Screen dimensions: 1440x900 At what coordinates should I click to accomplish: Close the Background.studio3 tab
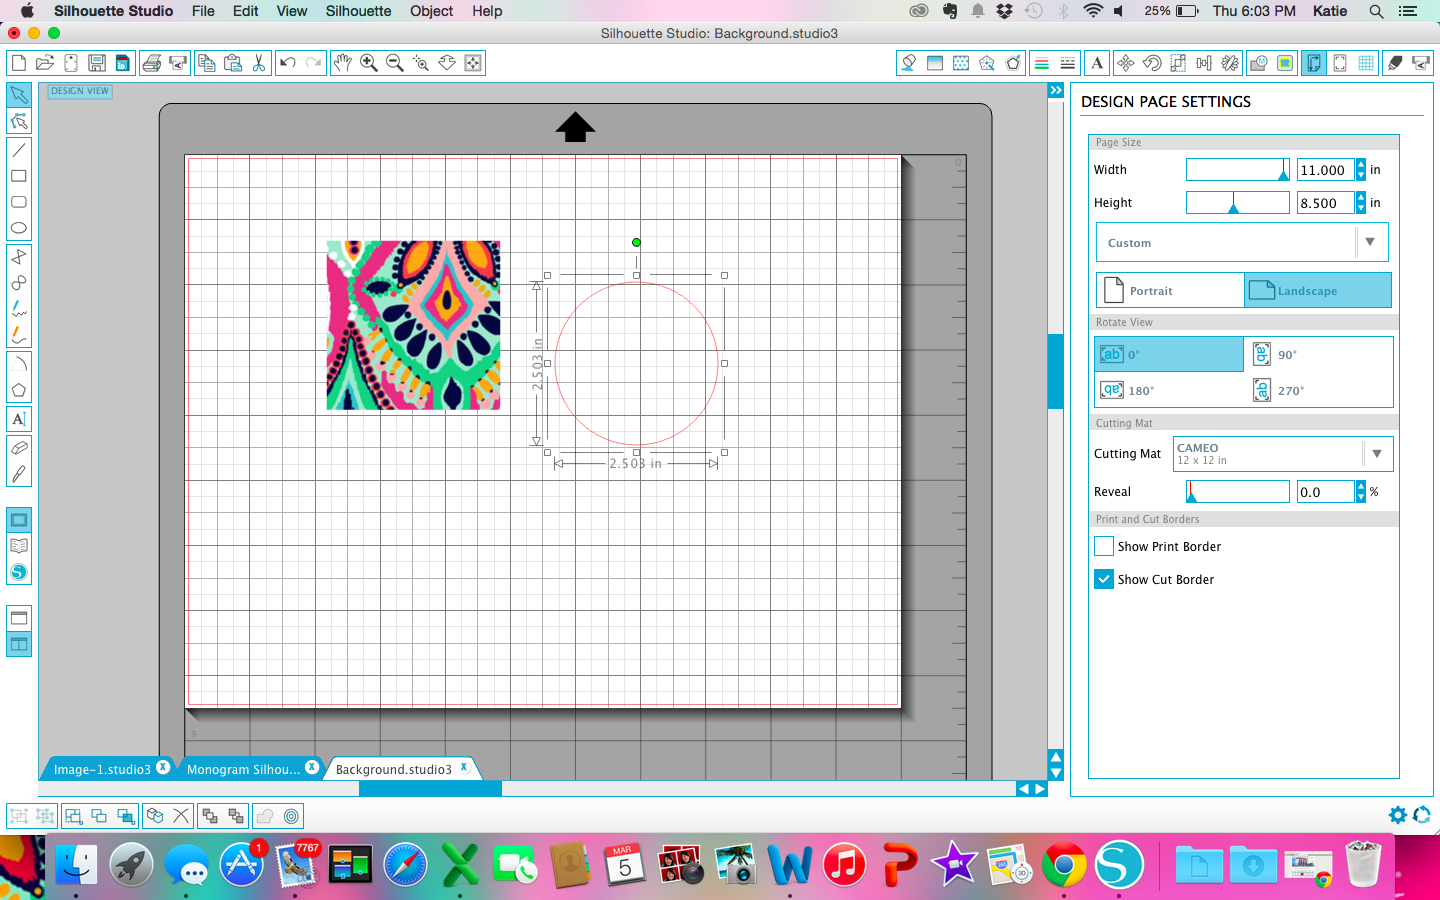click(464, 767)
